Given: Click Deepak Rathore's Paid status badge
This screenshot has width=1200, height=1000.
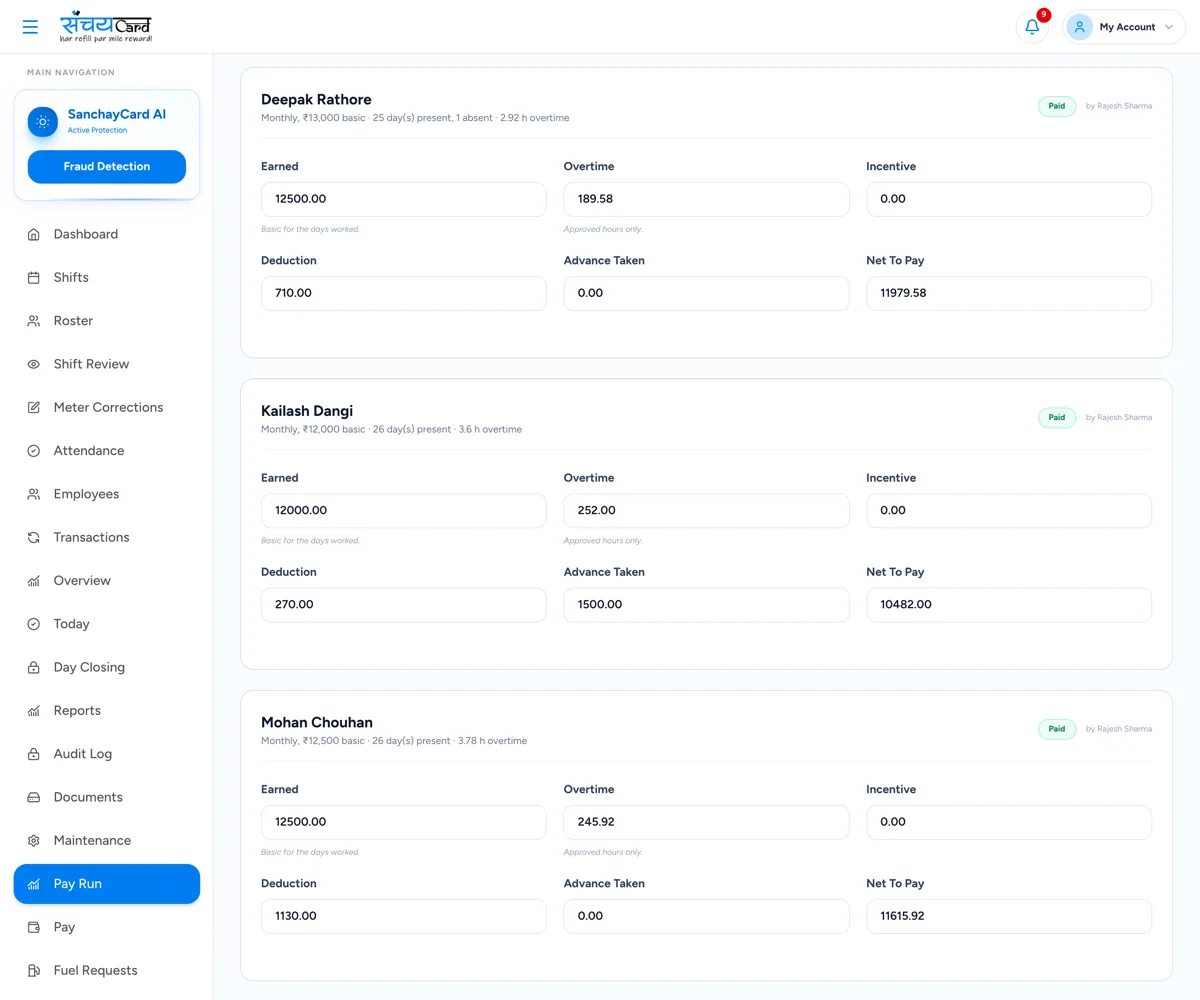Looking at the screenshot, I should 1057,106.
